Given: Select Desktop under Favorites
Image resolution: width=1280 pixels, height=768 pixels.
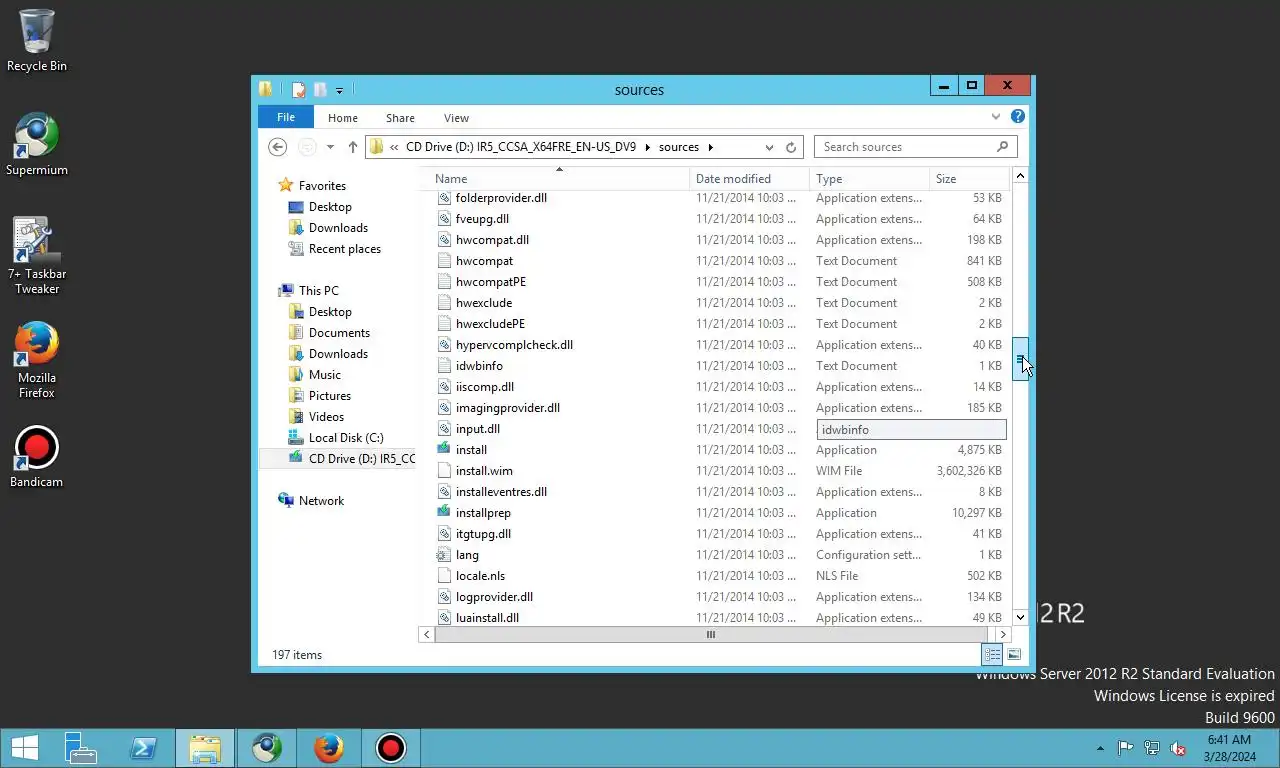Looking at the screenshot, I should click(330, 207).
